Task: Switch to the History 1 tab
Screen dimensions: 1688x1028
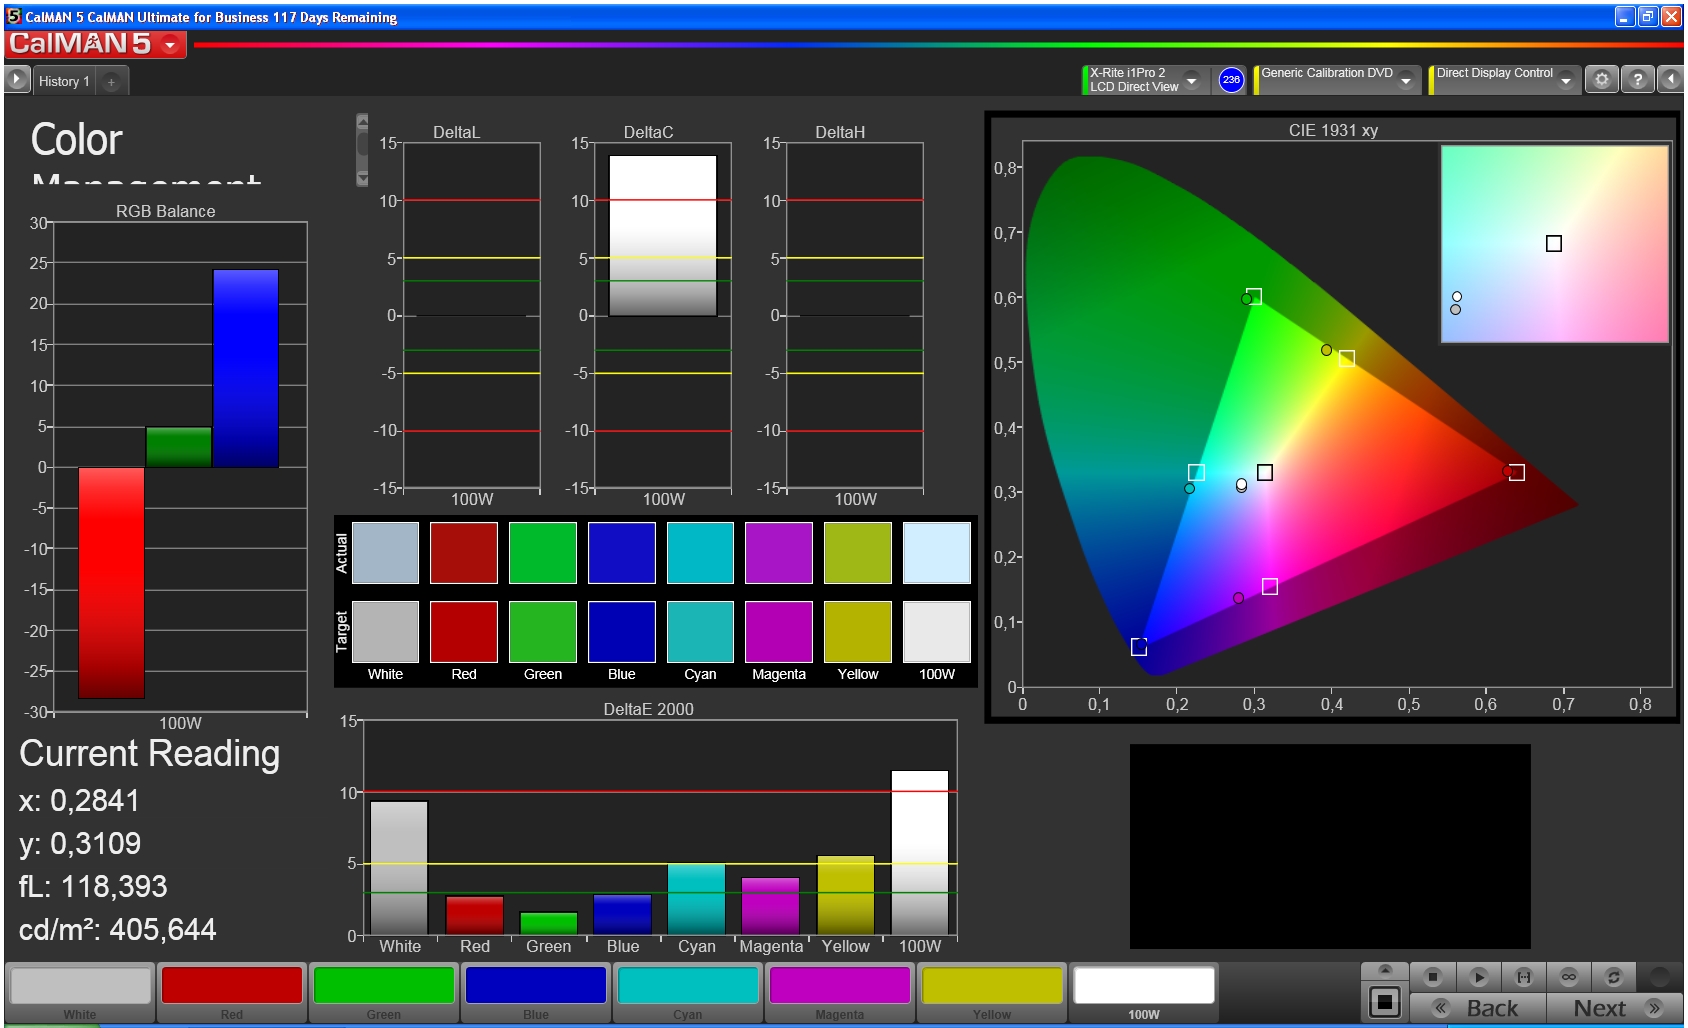Action: click(64, 81)
